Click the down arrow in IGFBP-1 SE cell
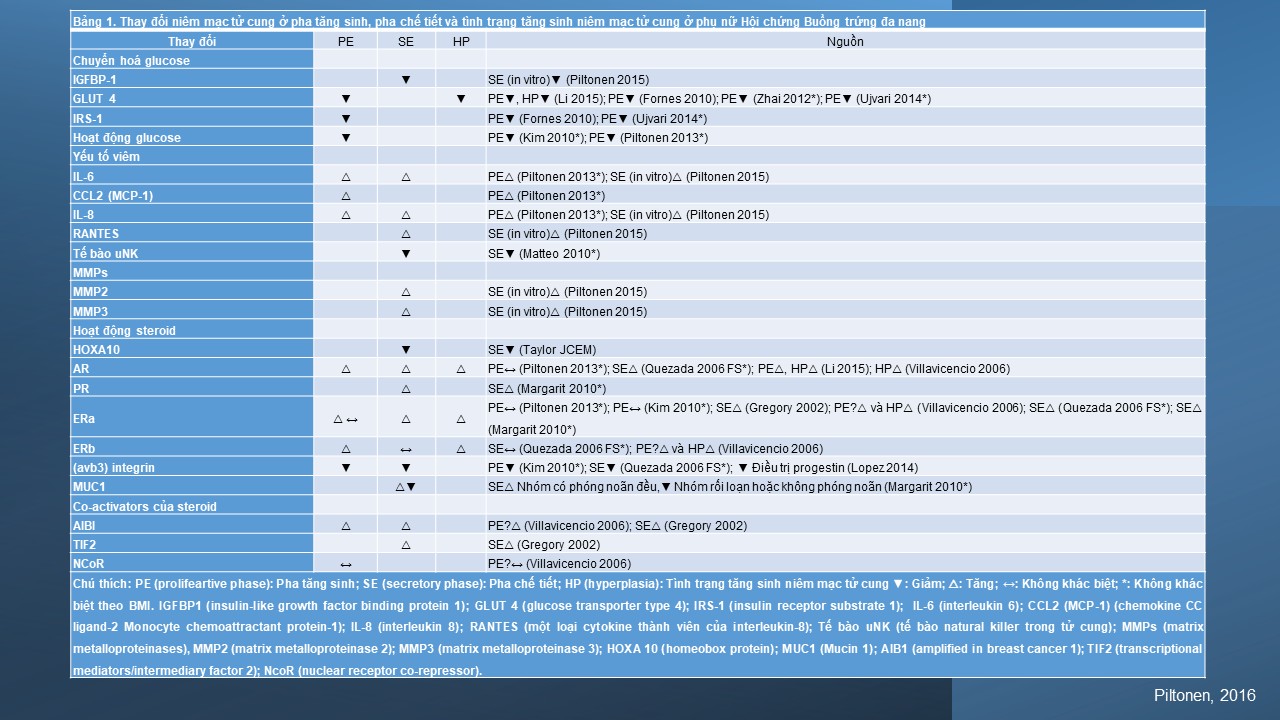Screen dimensions: 1280x720 click(x=406, y=80)
